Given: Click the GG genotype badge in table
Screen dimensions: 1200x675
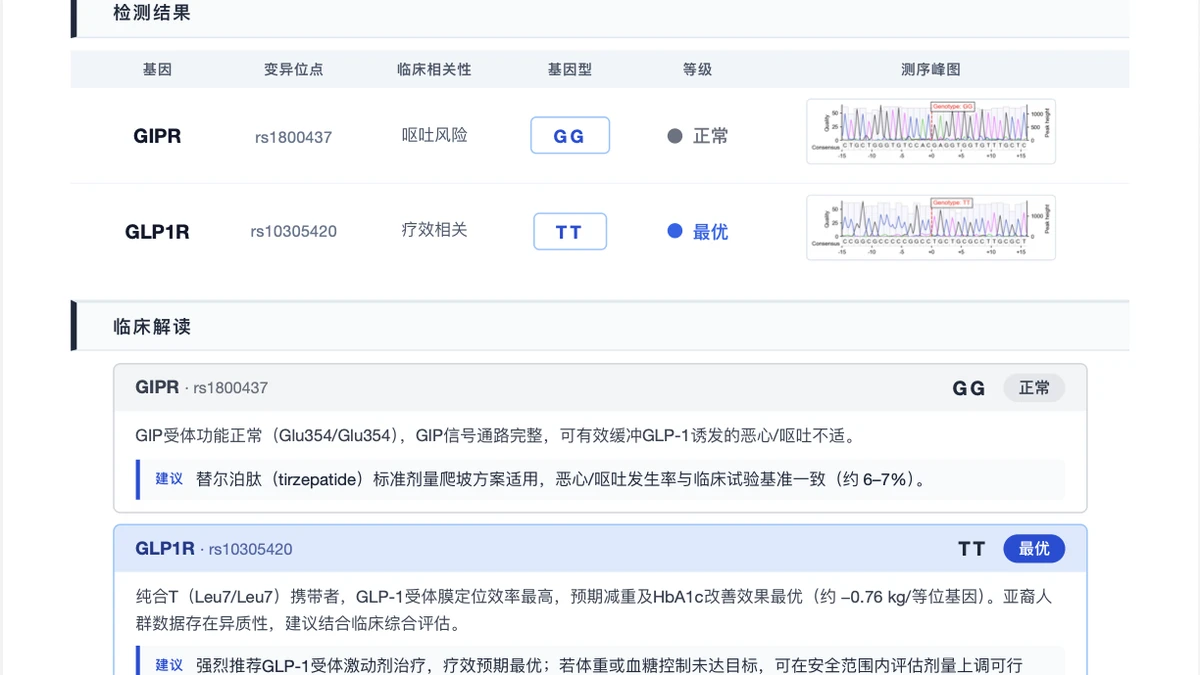Looking at the screenshot, I should 570,136.
